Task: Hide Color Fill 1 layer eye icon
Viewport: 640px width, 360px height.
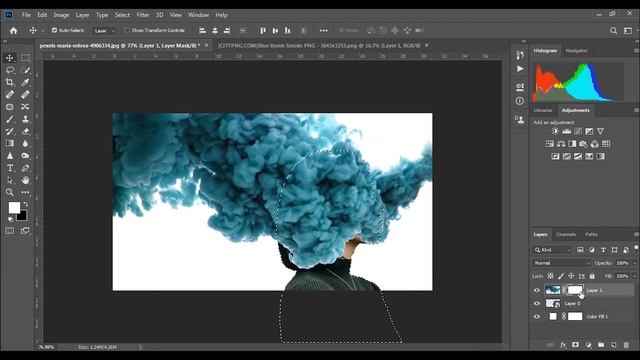Action: 537,316
